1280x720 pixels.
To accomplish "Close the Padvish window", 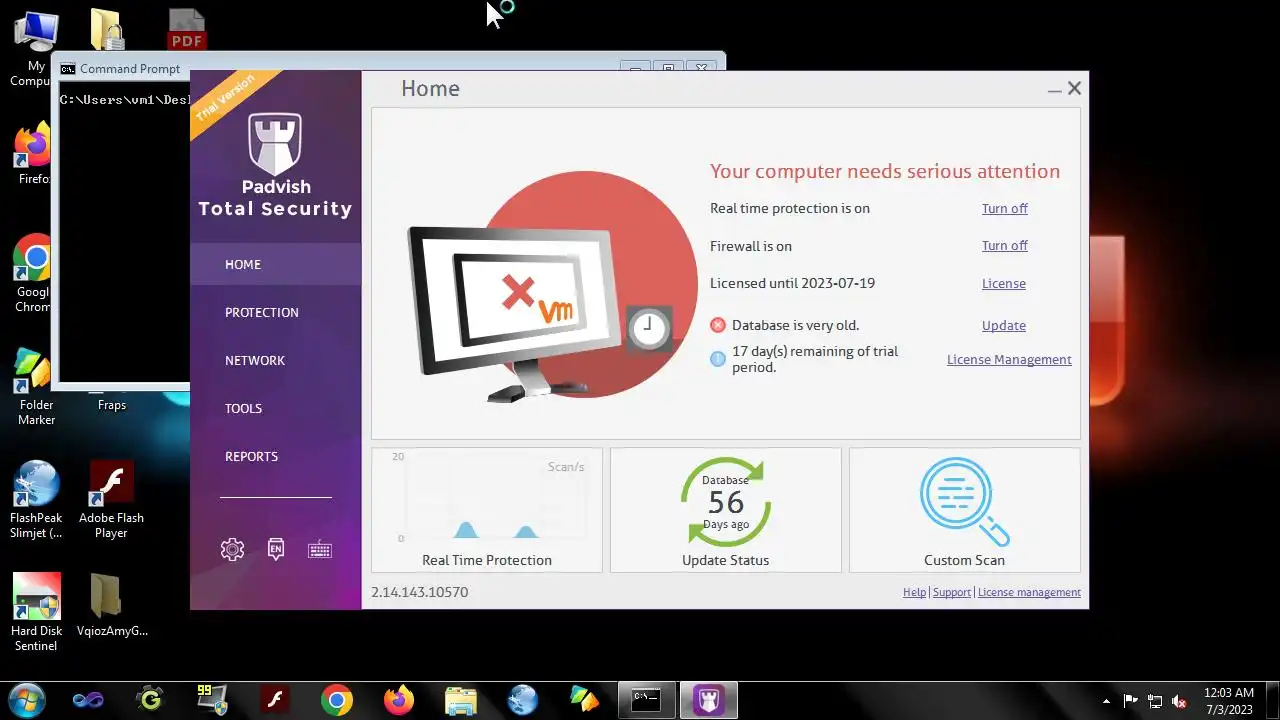I will (x=1074, y=88).
